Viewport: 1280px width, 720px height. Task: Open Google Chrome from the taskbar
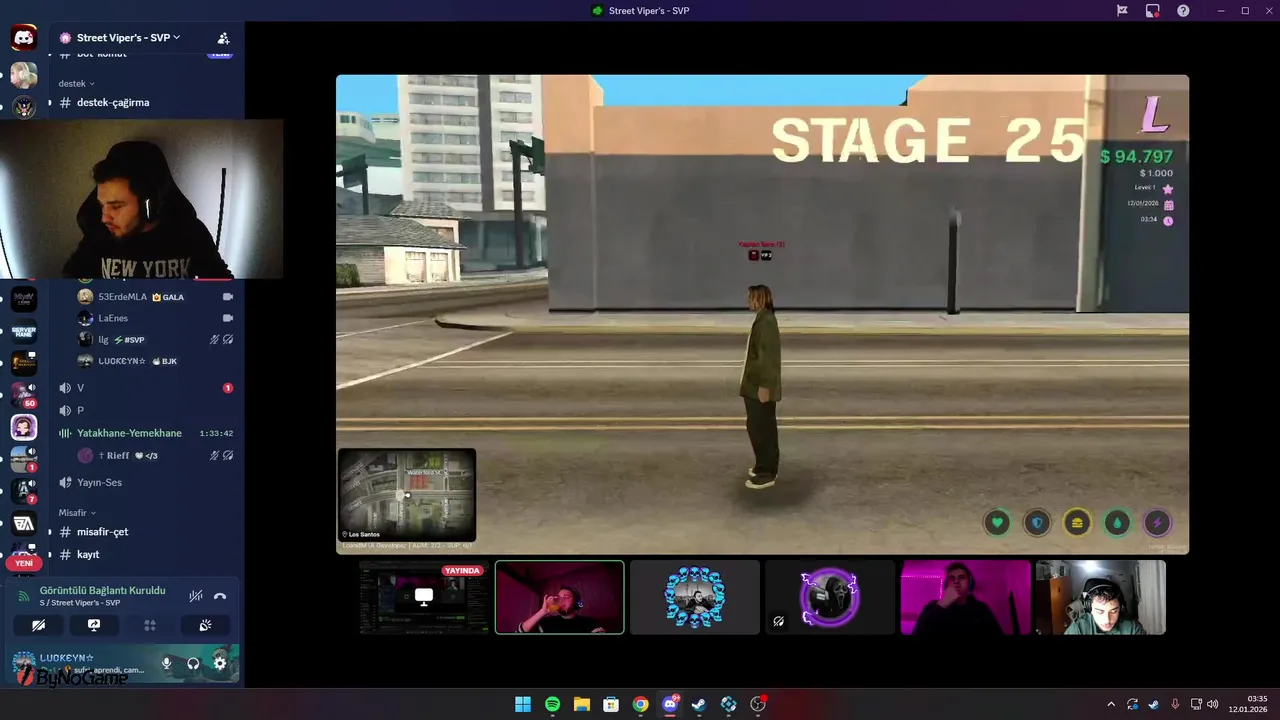[640, 704]
